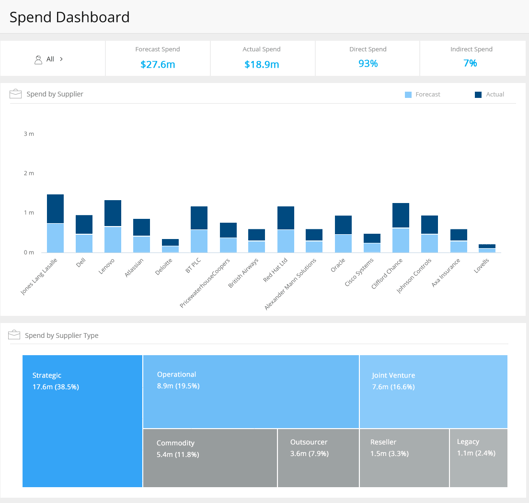Click the user profile icon beside All

tap(38, 60)
